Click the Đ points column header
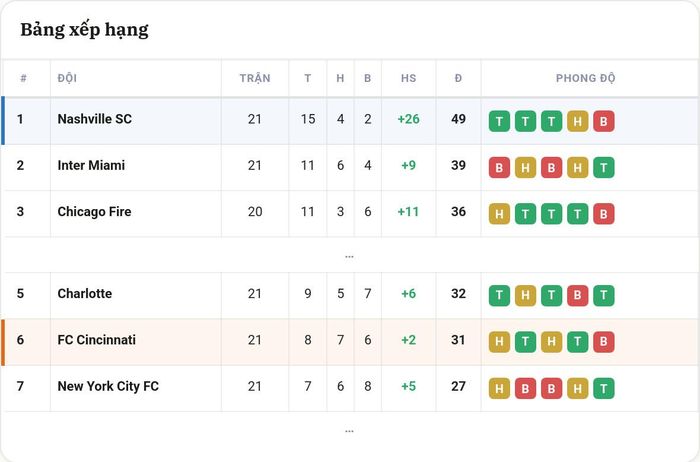This screenshot has width=700, height=462. pyautogui.click(x=458, y=78)
